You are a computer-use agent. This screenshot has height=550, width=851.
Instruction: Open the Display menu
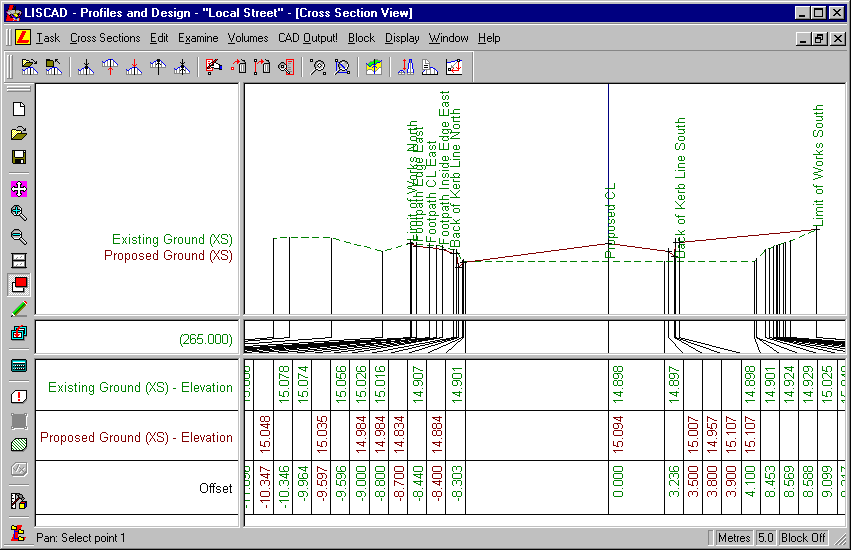[402, 38]
